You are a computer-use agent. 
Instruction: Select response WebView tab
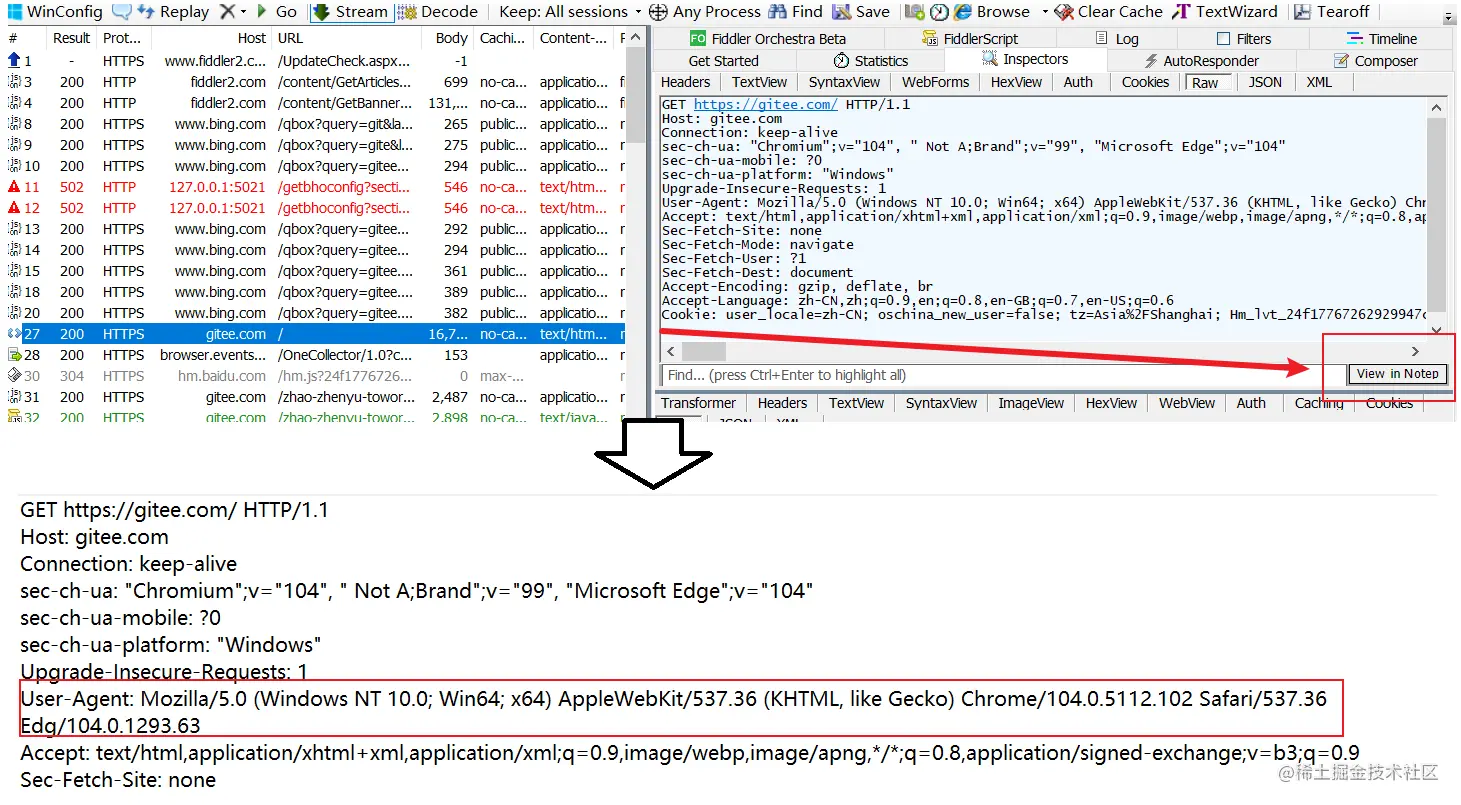(1187, 403)
